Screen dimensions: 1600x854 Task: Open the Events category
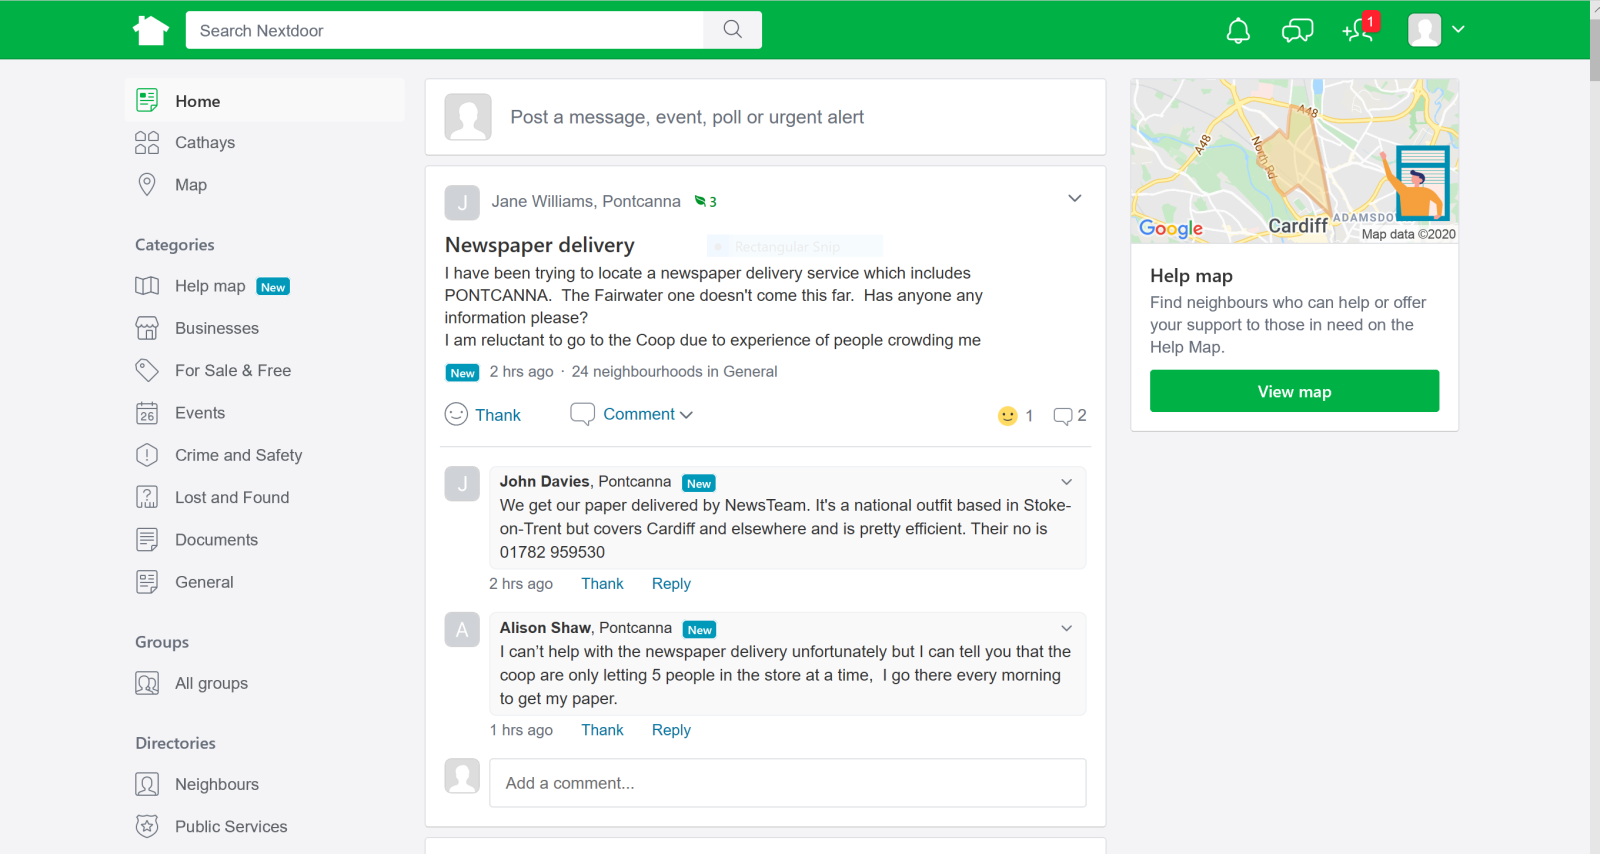(x=200, y=413)
